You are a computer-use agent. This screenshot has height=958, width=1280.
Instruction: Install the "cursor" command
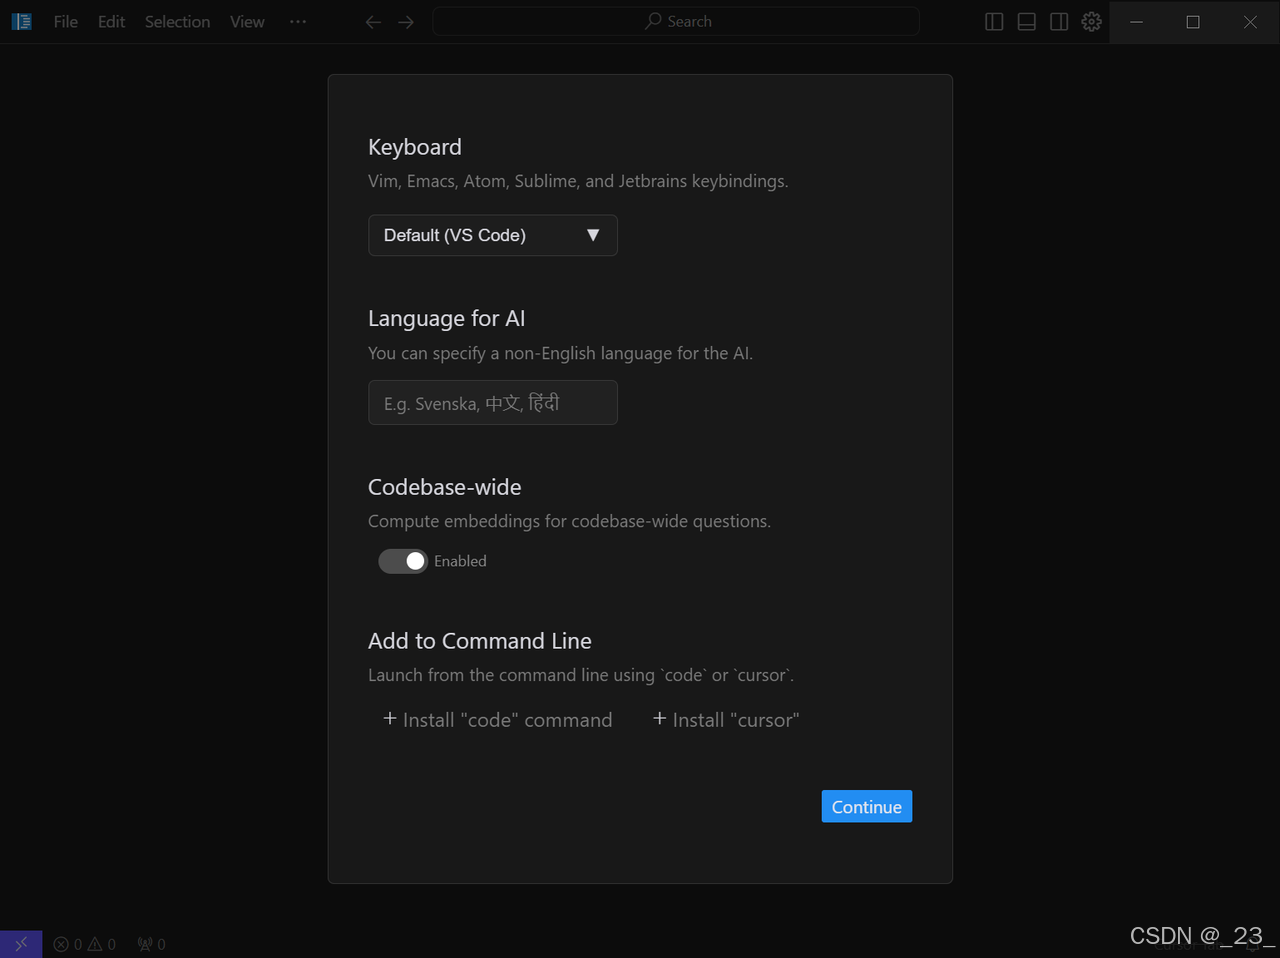[726, 720]
